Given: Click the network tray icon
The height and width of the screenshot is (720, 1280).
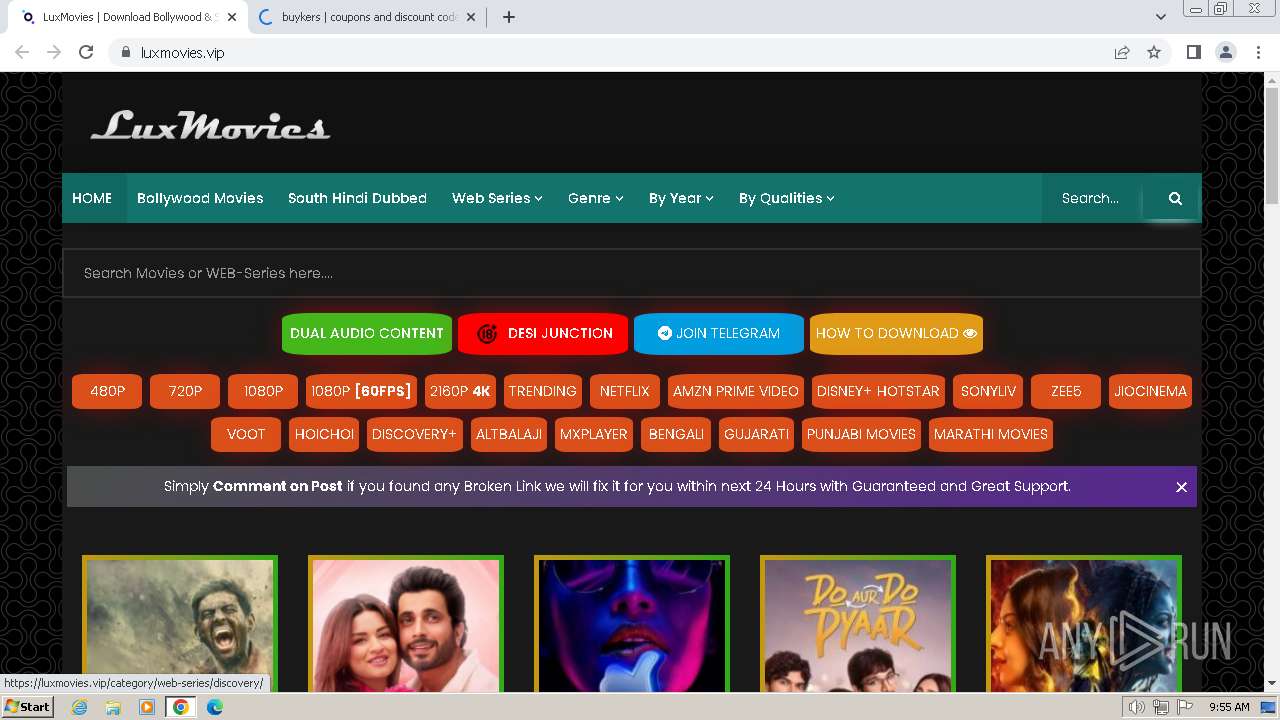Looking at the screenshot, I should pyautogui.click(x=1161, y=707).
